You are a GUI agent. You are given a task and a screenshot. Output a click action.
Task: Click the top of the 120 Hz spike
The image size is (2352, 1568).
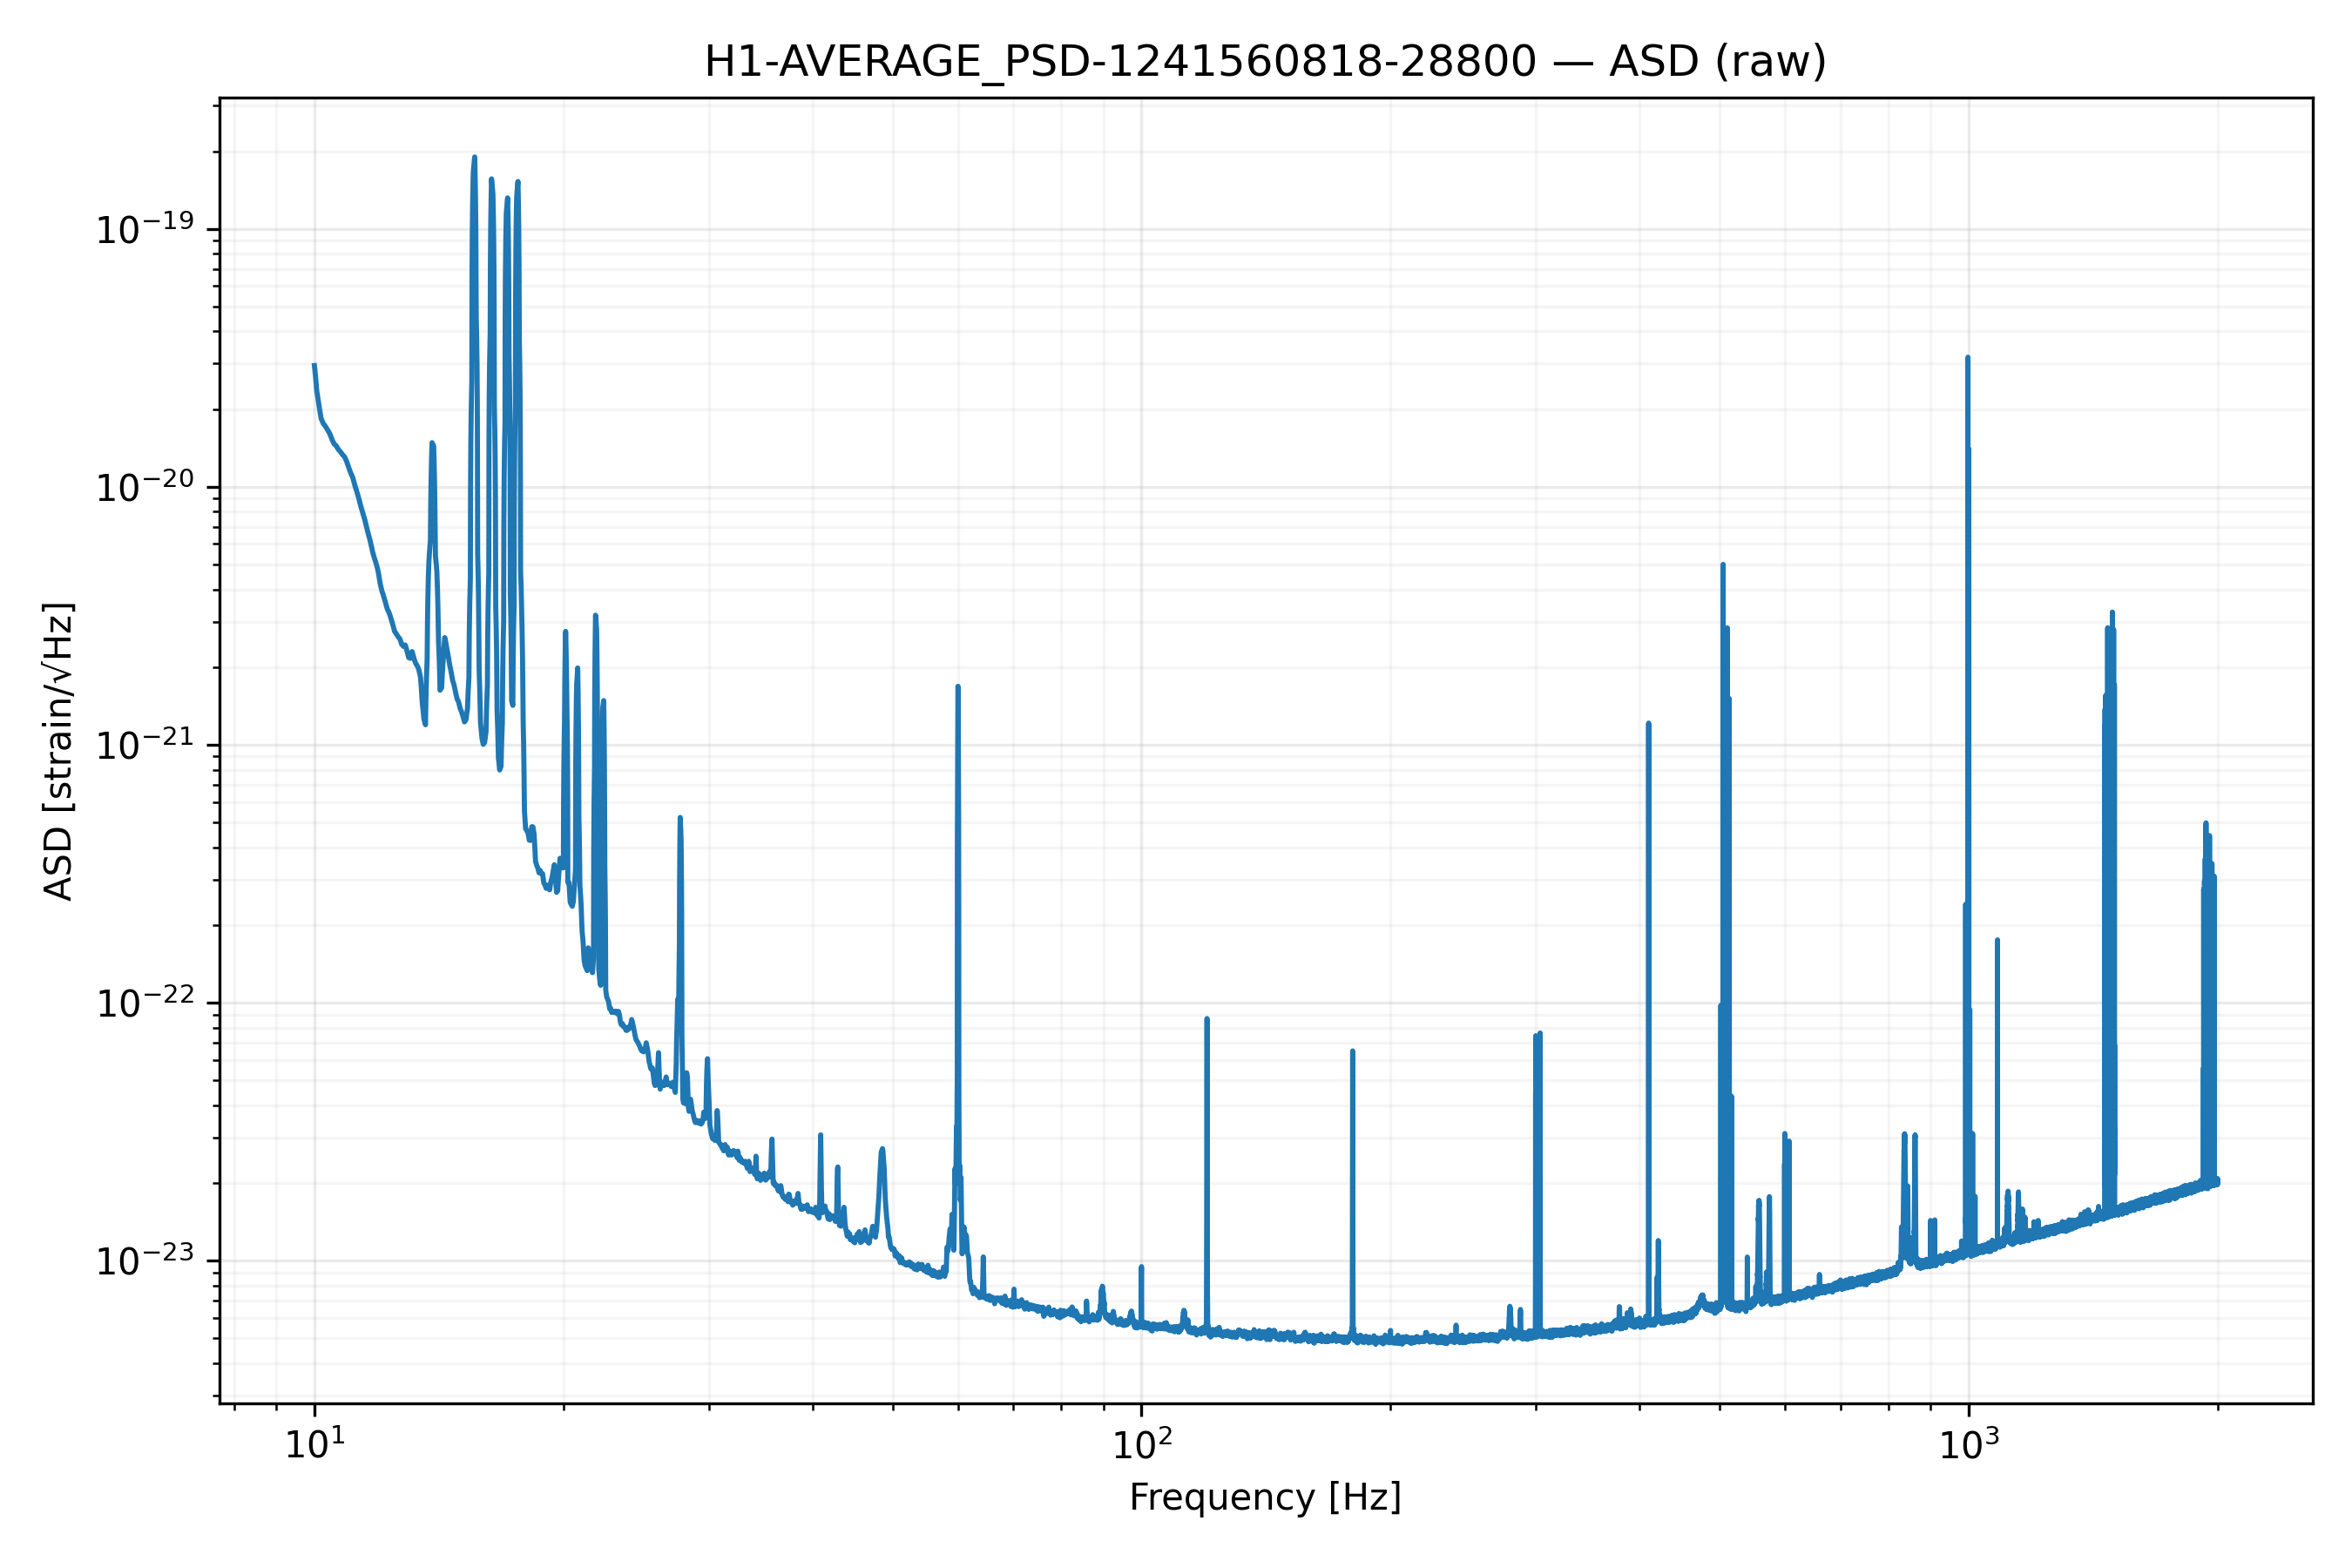(1207, 1020)
